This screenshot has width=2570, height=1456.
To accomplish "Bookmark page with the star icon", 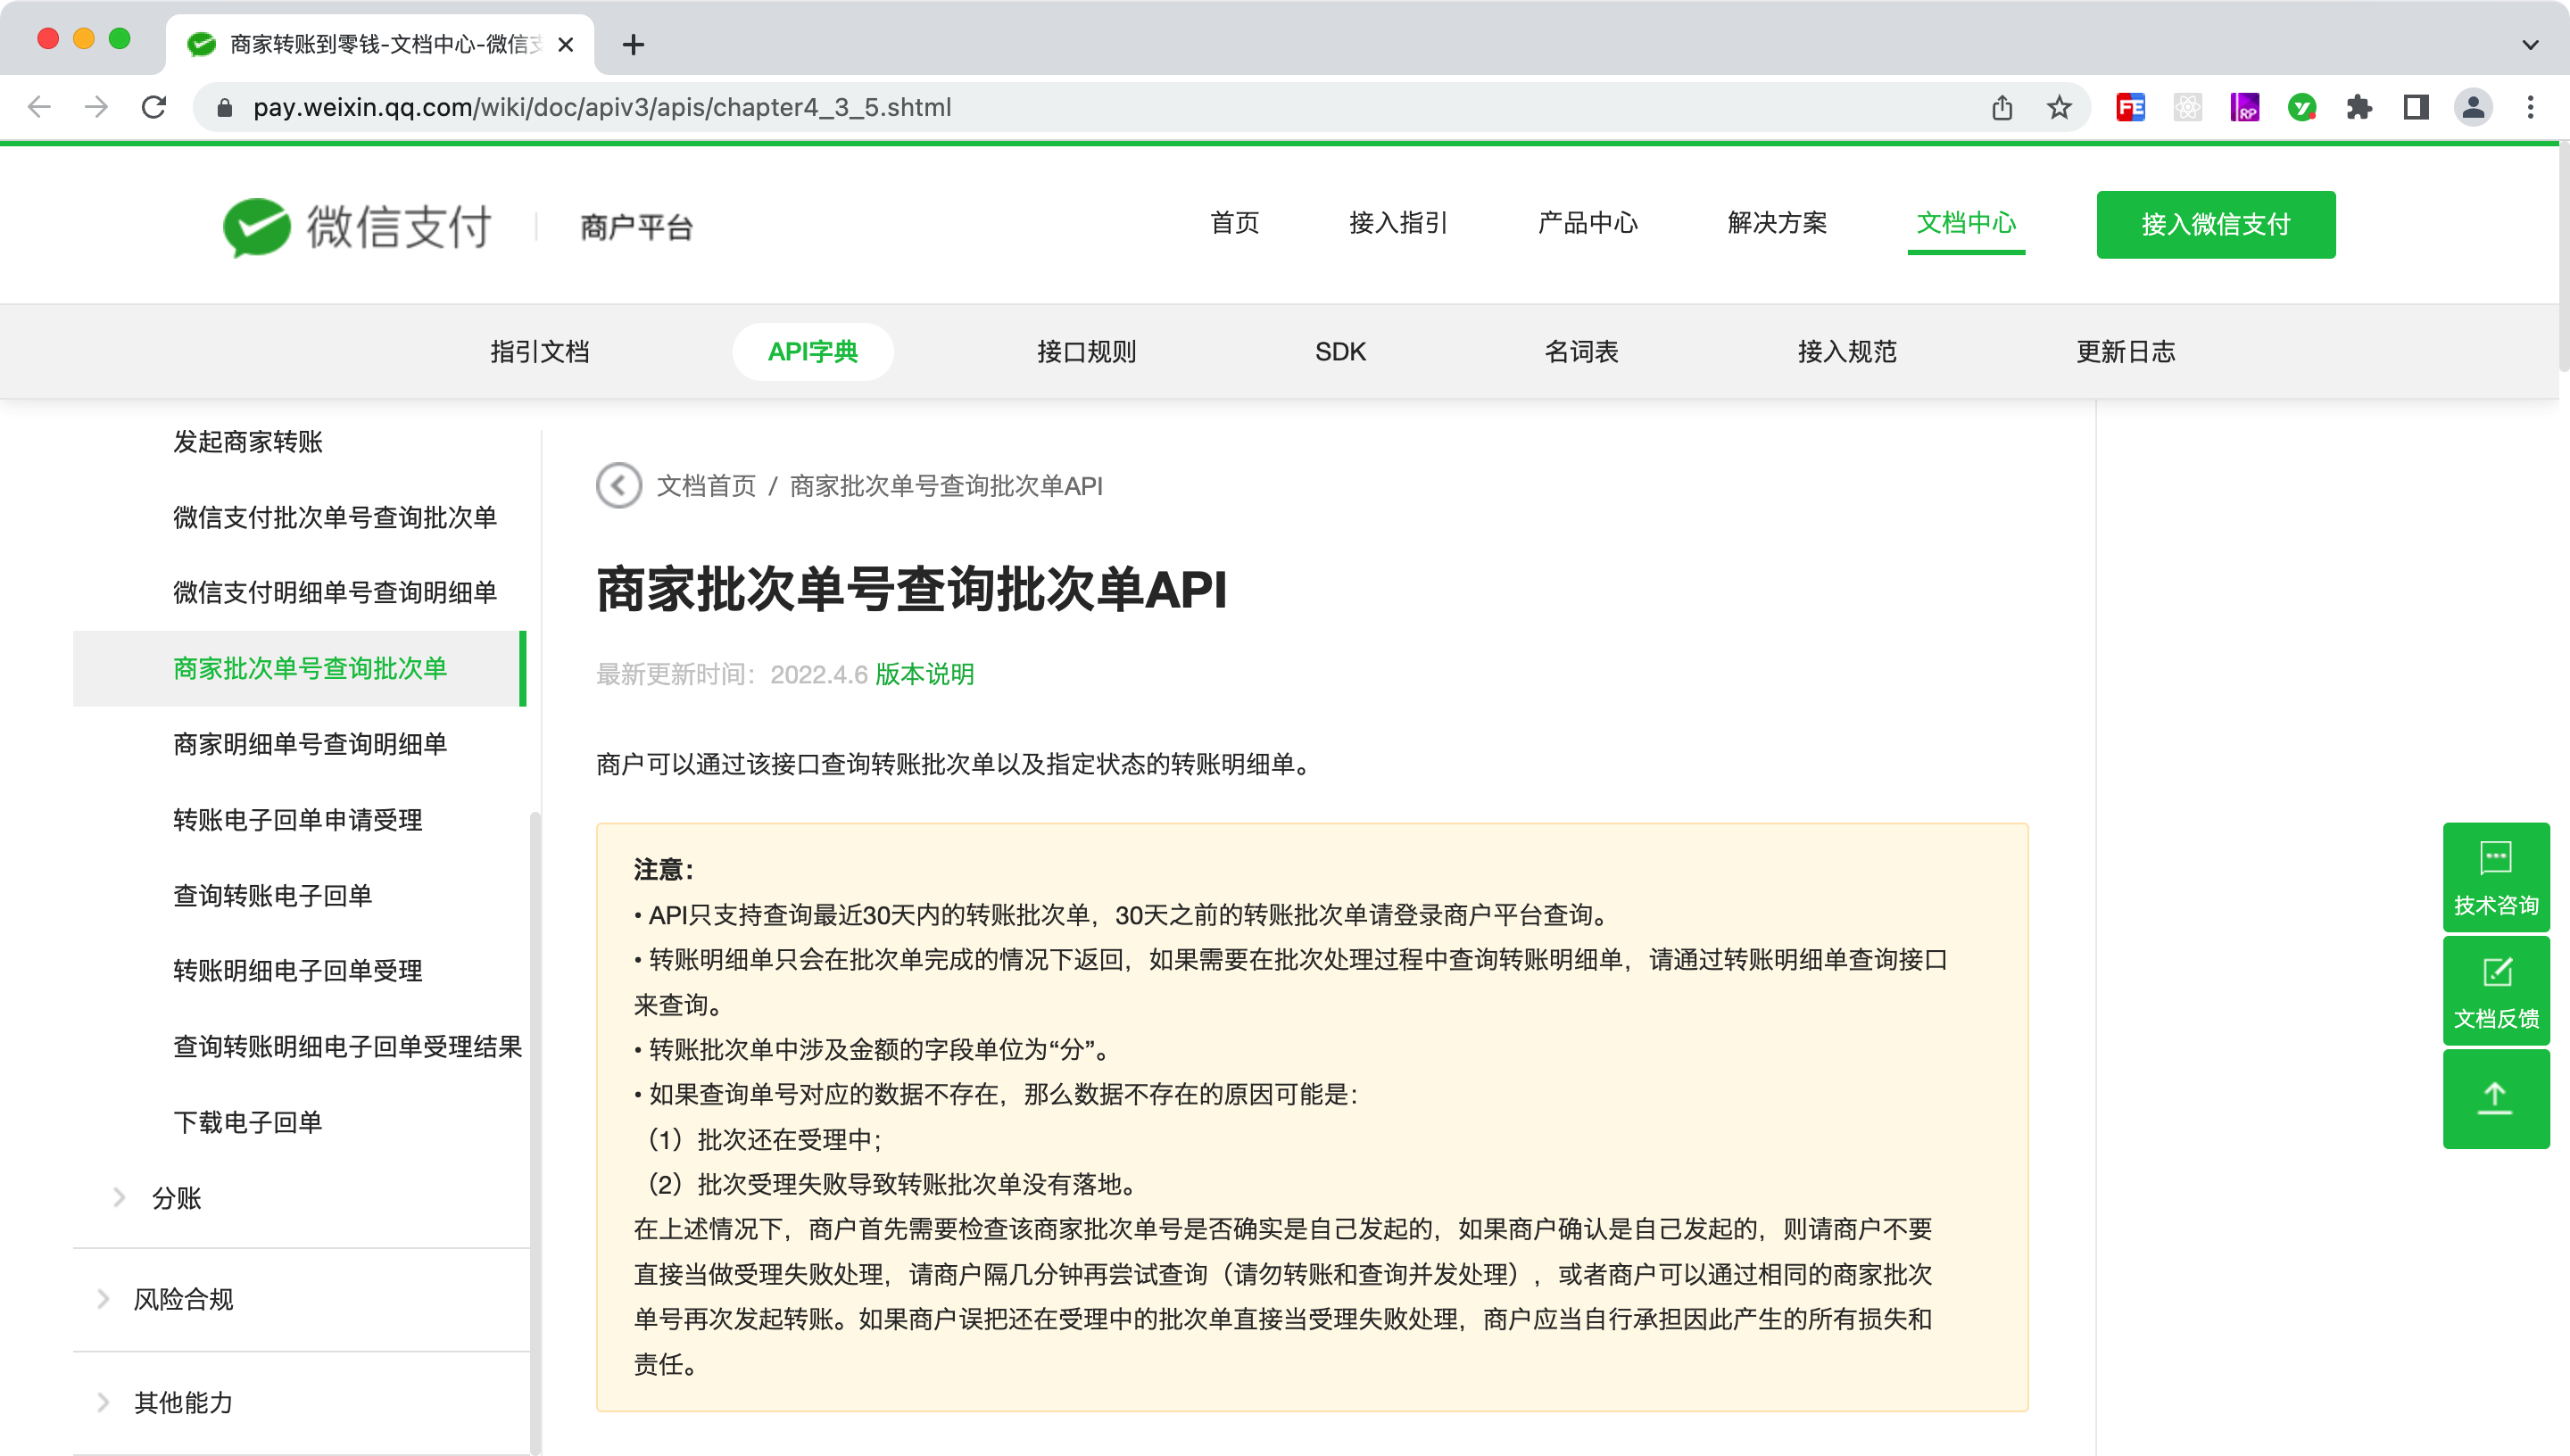I will (2058, 107).
